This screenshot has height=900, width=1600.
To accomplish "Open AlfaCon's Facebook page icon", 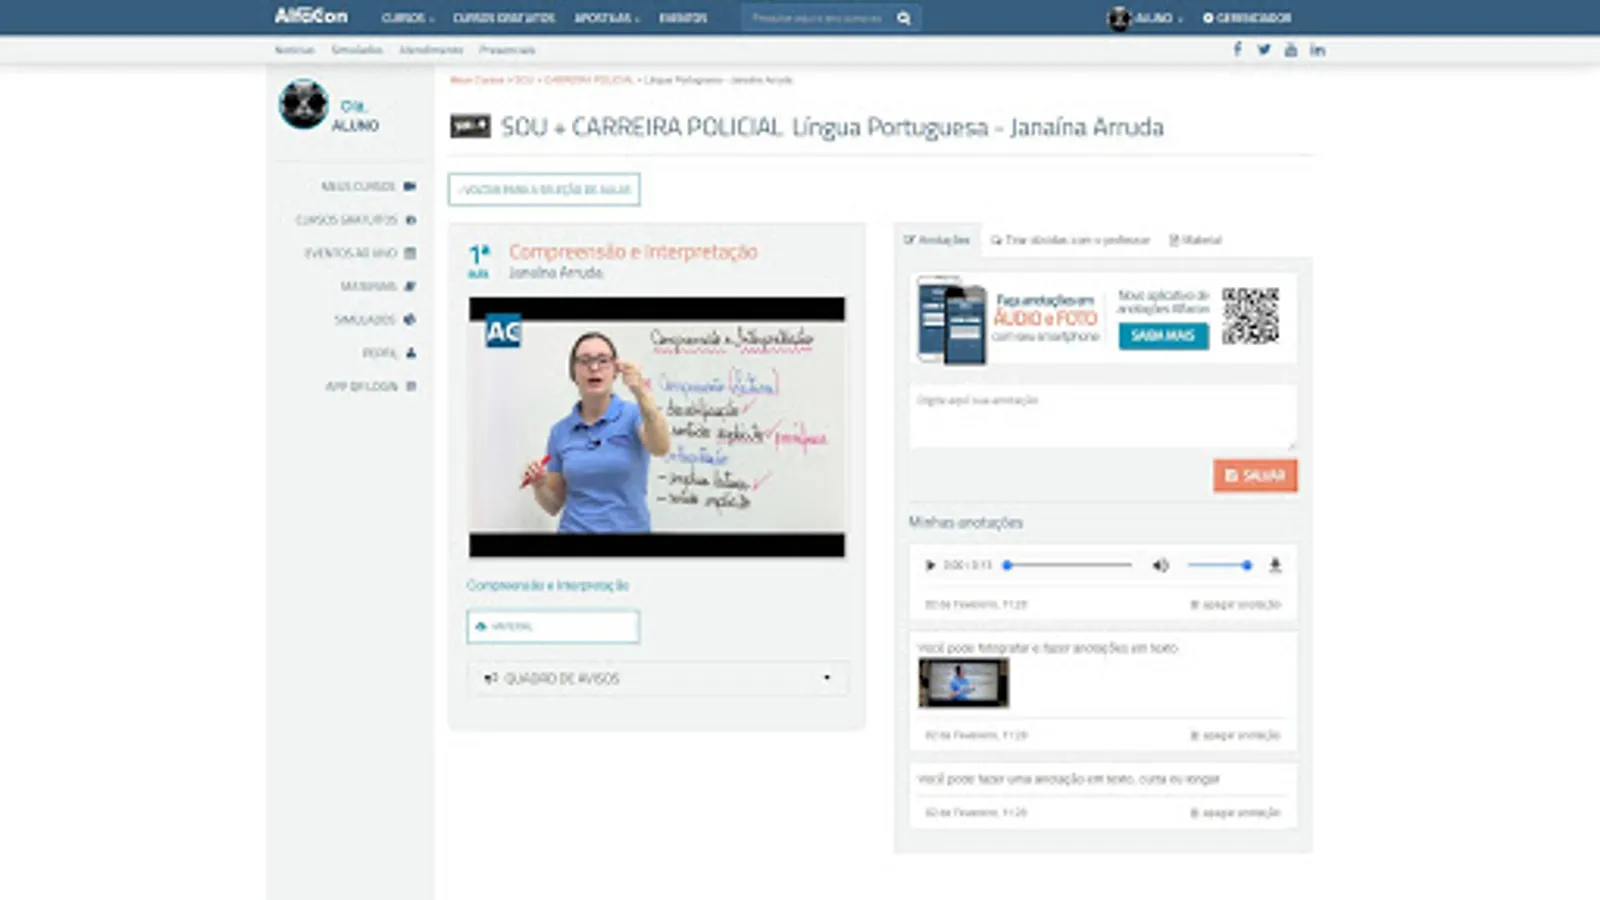I will point(1237,49).
